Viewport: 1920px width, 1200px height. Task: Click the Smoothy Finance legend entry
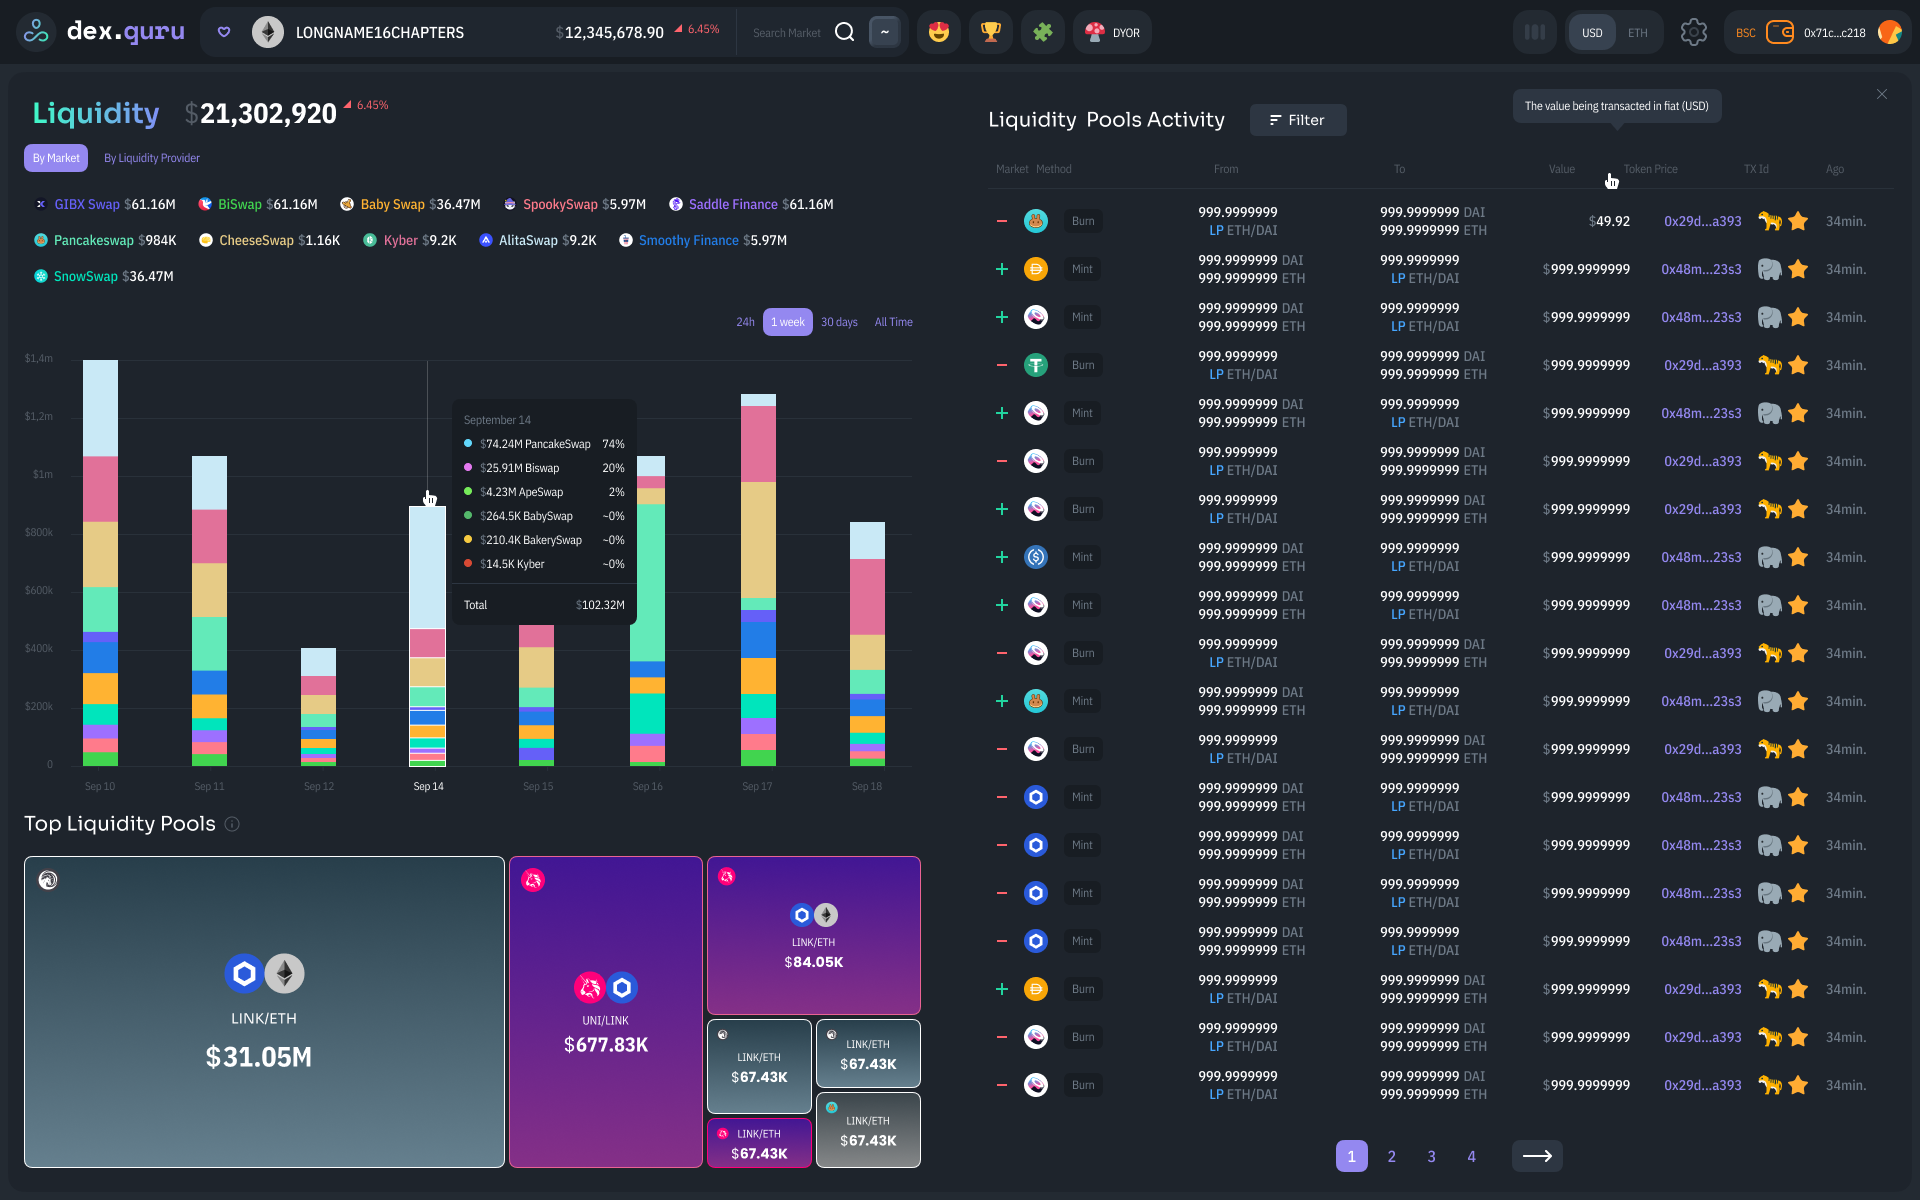(x=703, y=240)
